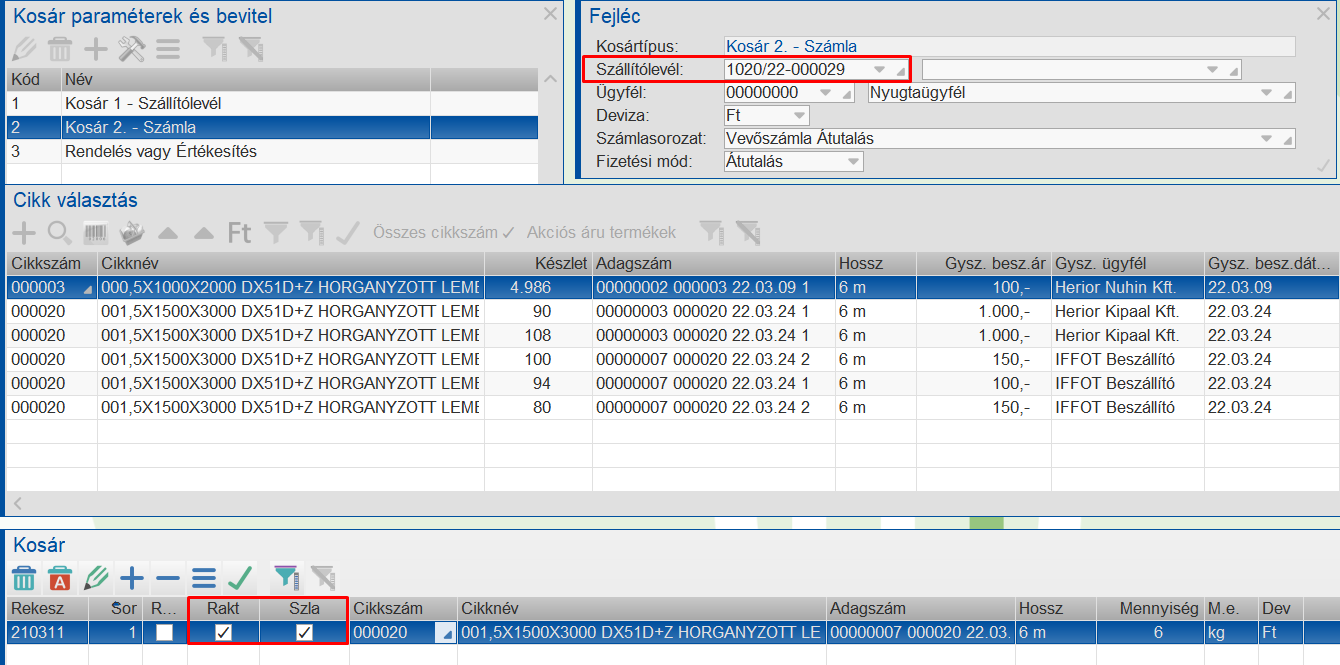Click the barcode icon in Cikk választás toolbar

[x=96, y=233]
